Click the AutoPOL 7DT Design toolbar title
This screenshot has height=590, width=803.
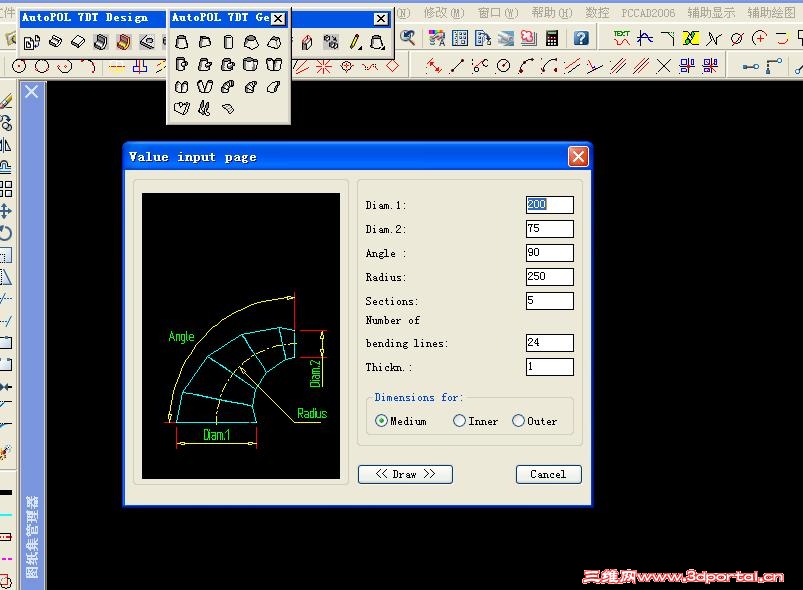(84, 17)
